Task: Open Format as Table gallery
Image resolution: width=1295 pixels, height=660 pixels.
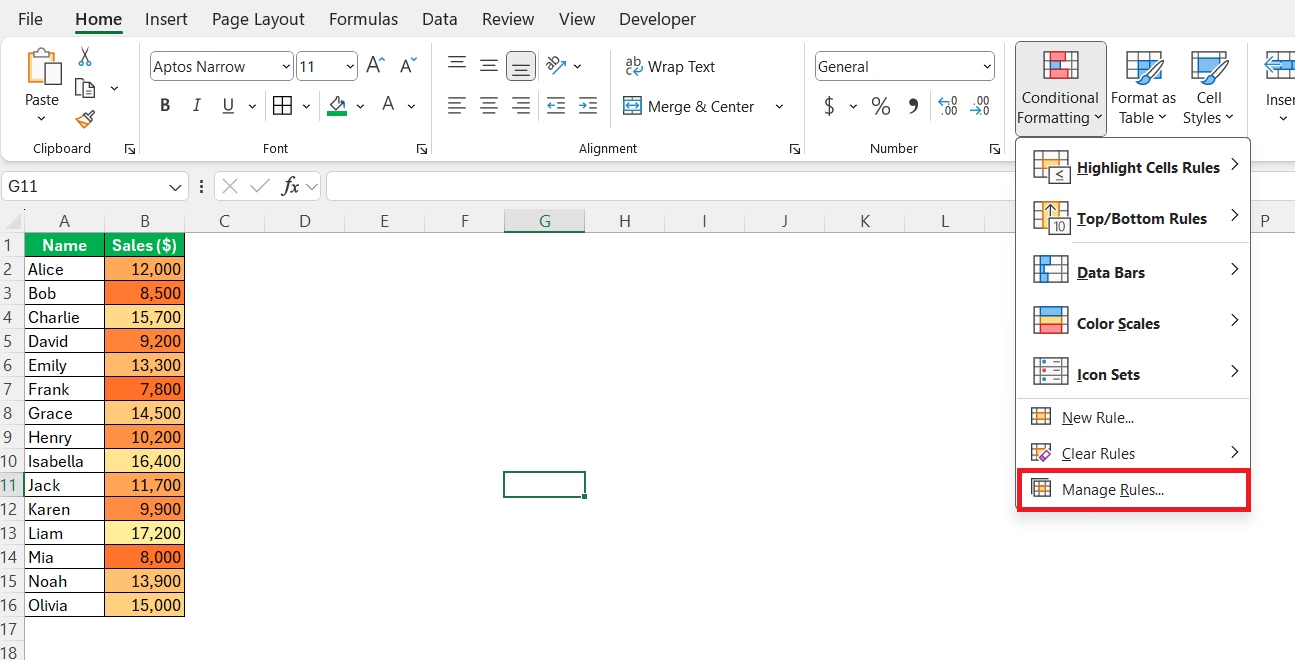Action: pos(1143,89)
